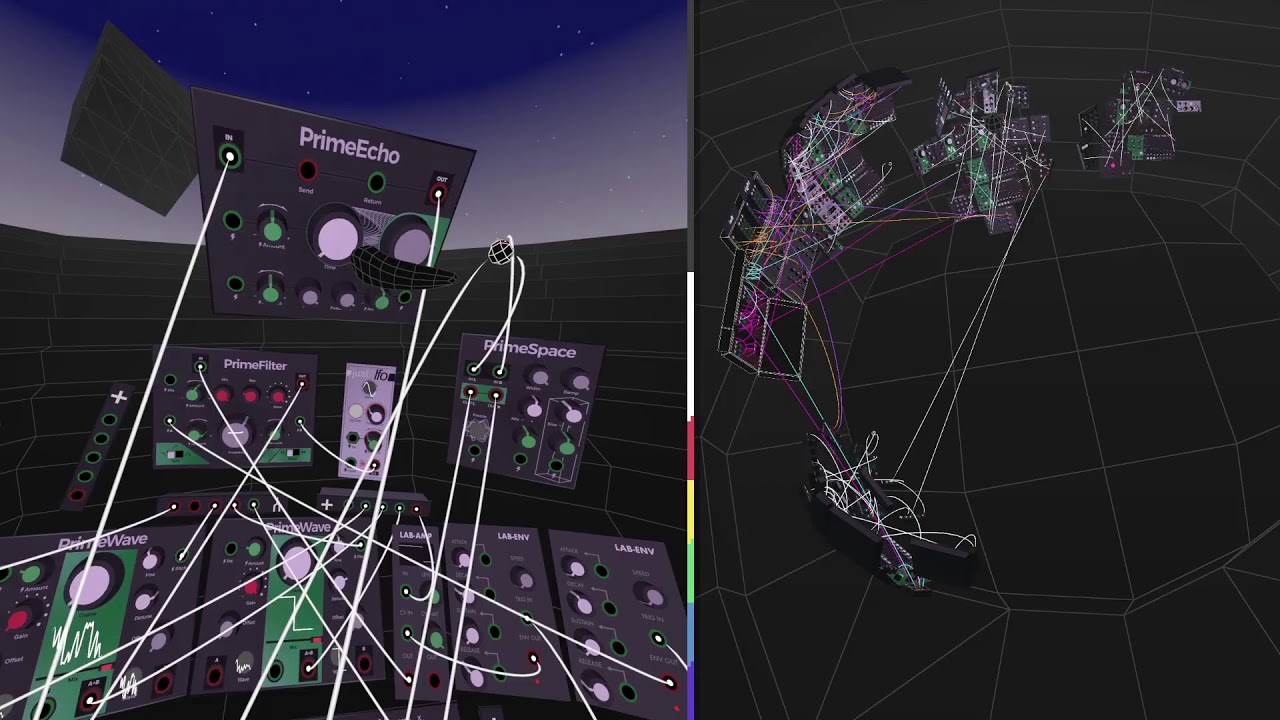This screenshot has height=720, width=1280.
Task: Click the LAB-AMP IN jack
Action: click(406, 592)
